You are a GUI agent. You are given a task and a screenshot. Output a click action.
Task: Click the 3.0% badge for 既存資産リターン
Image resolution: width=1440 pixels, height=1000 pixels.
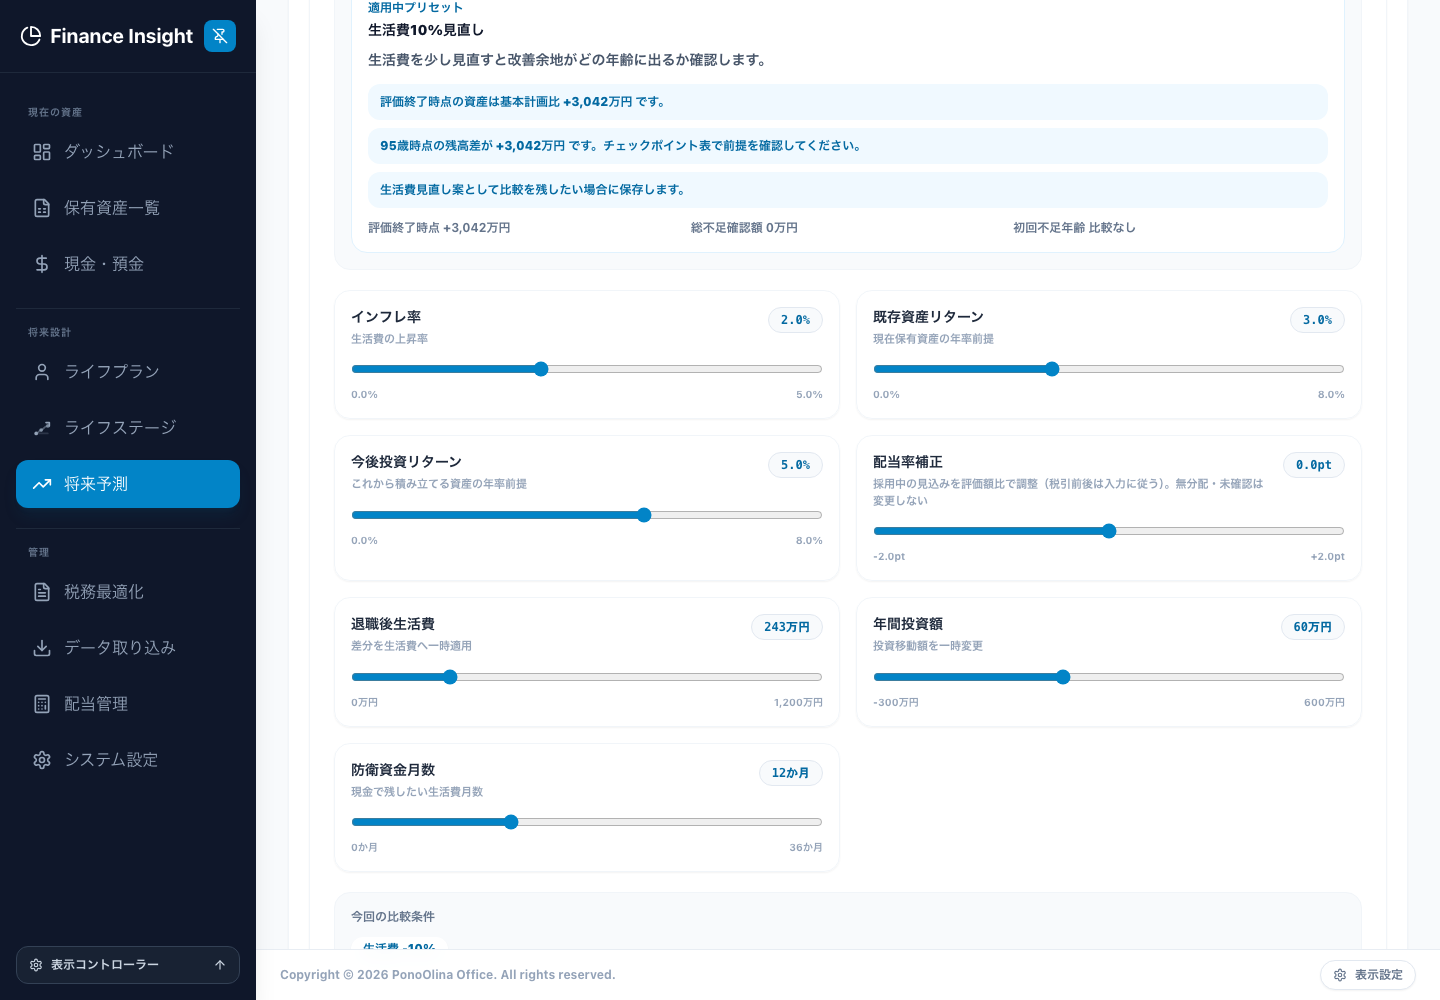click(1317, 320)
